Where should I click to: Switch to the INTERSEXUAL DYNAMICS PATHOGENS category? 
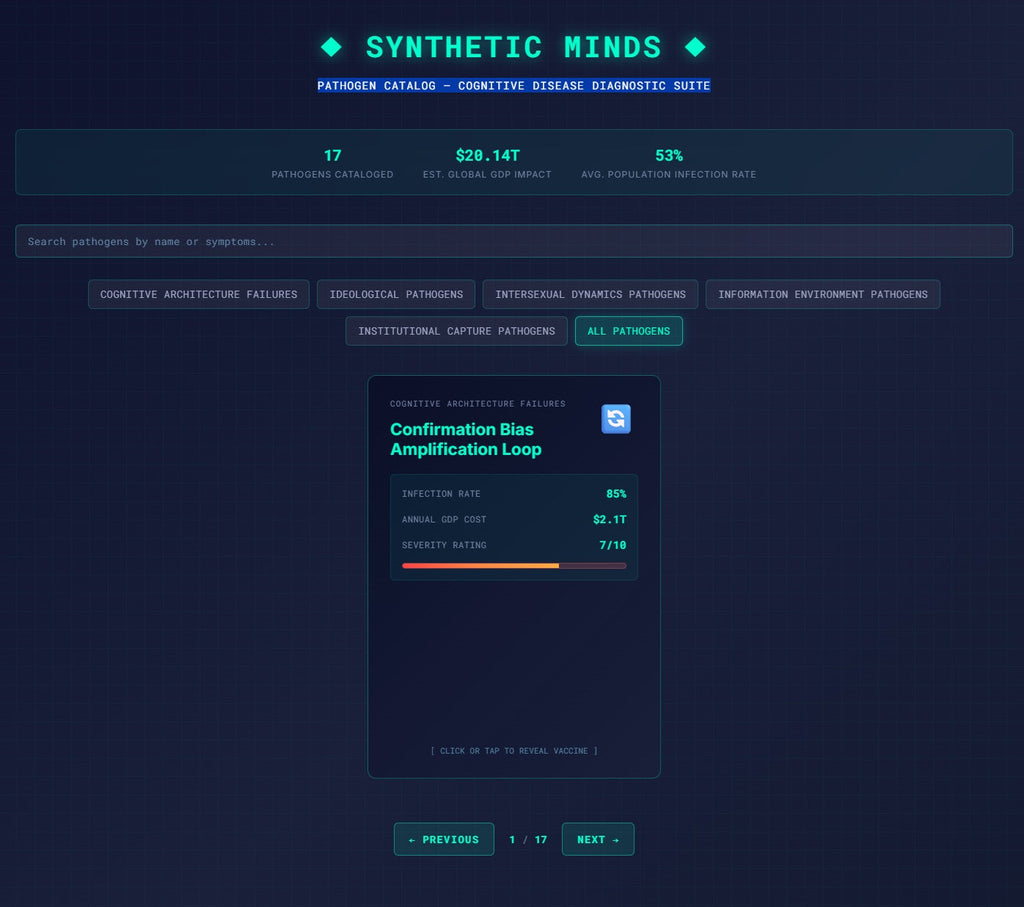(589, 294)
